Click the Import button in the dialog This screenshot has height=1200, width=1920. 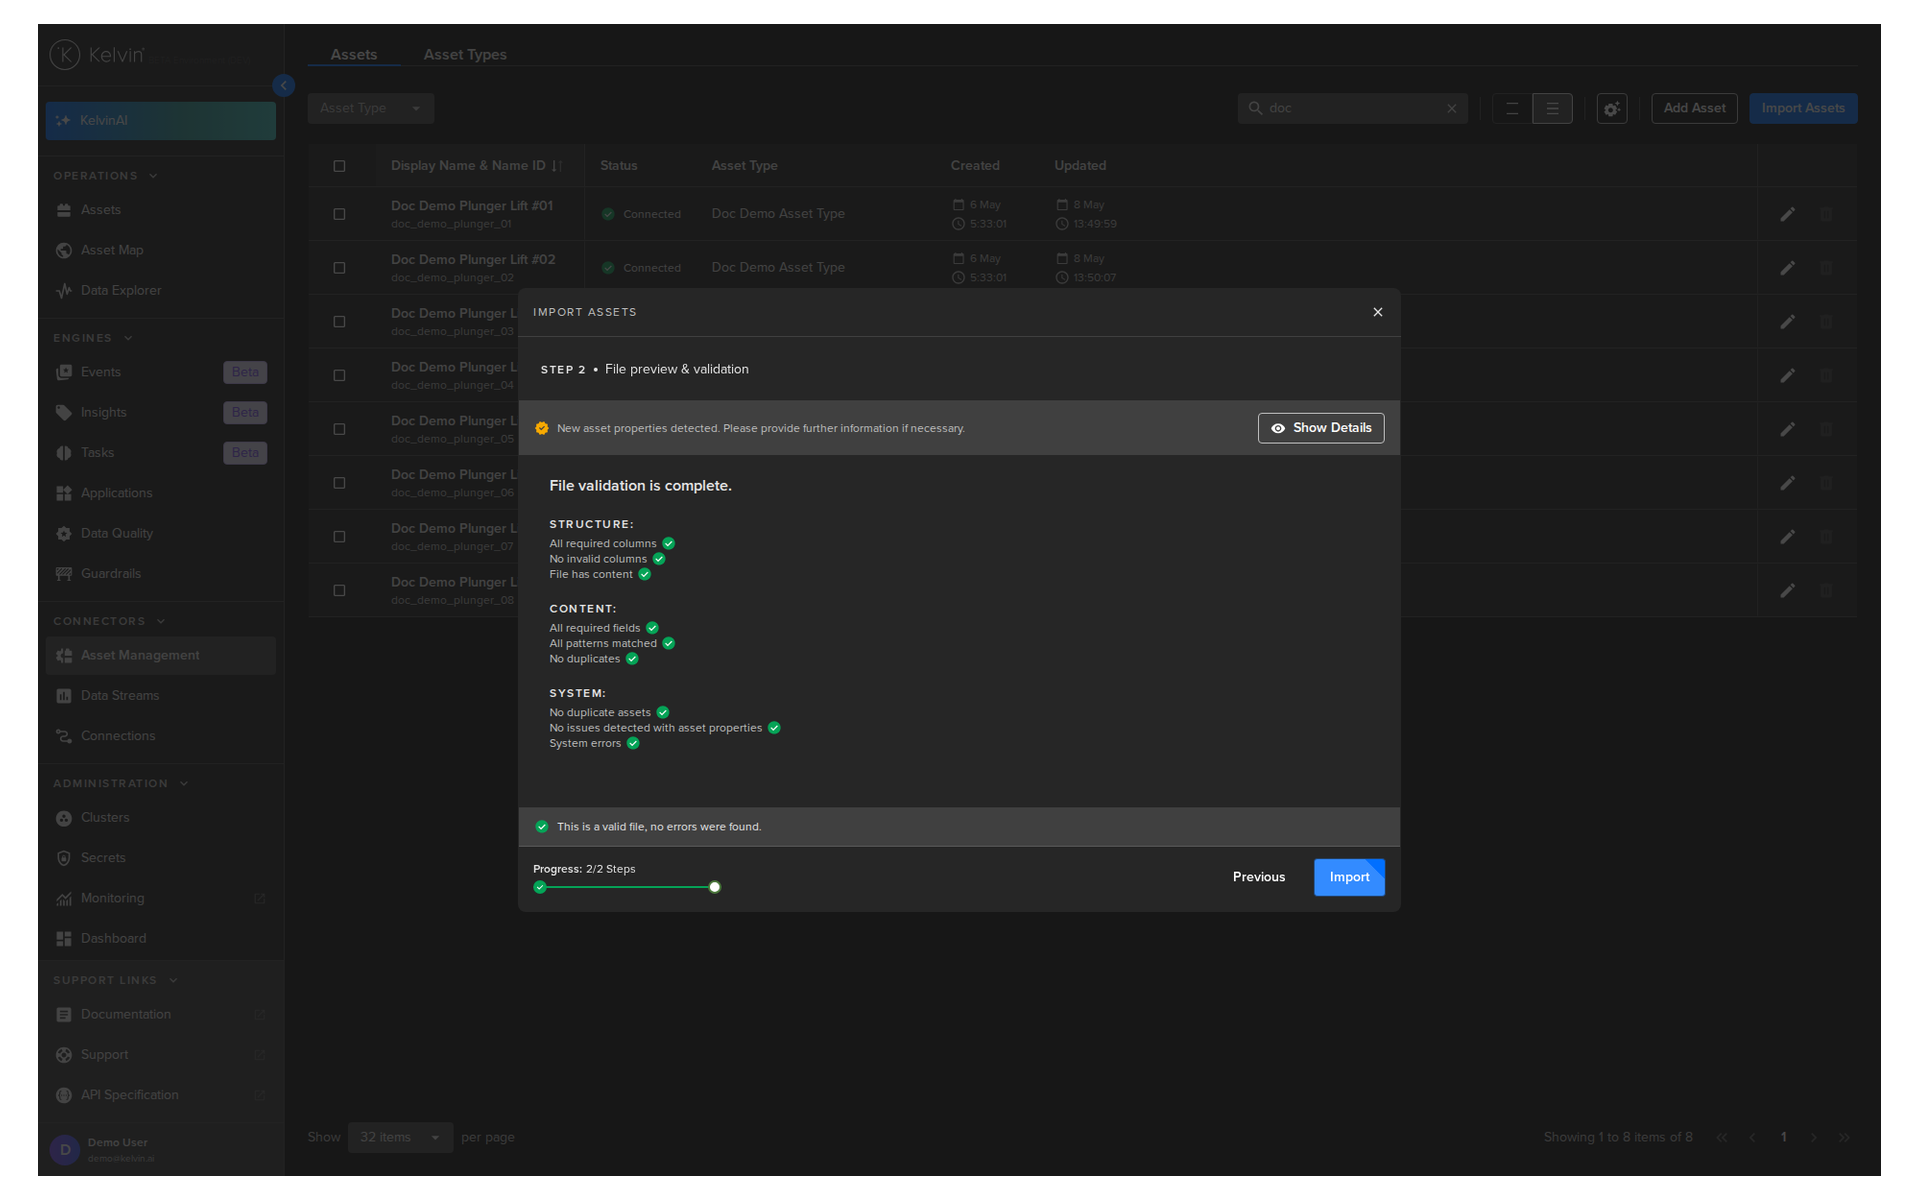(1349, 877)
